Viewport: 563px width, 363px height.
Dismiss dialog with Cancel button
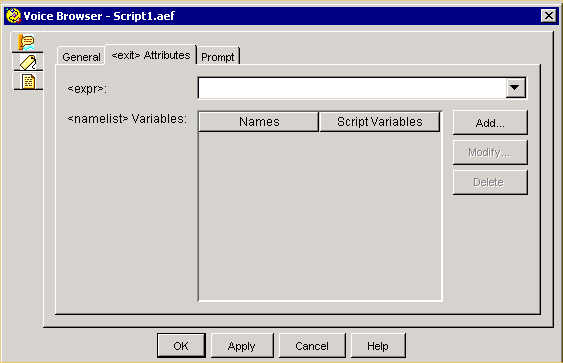pyautogui.click(x=312, y=346)
